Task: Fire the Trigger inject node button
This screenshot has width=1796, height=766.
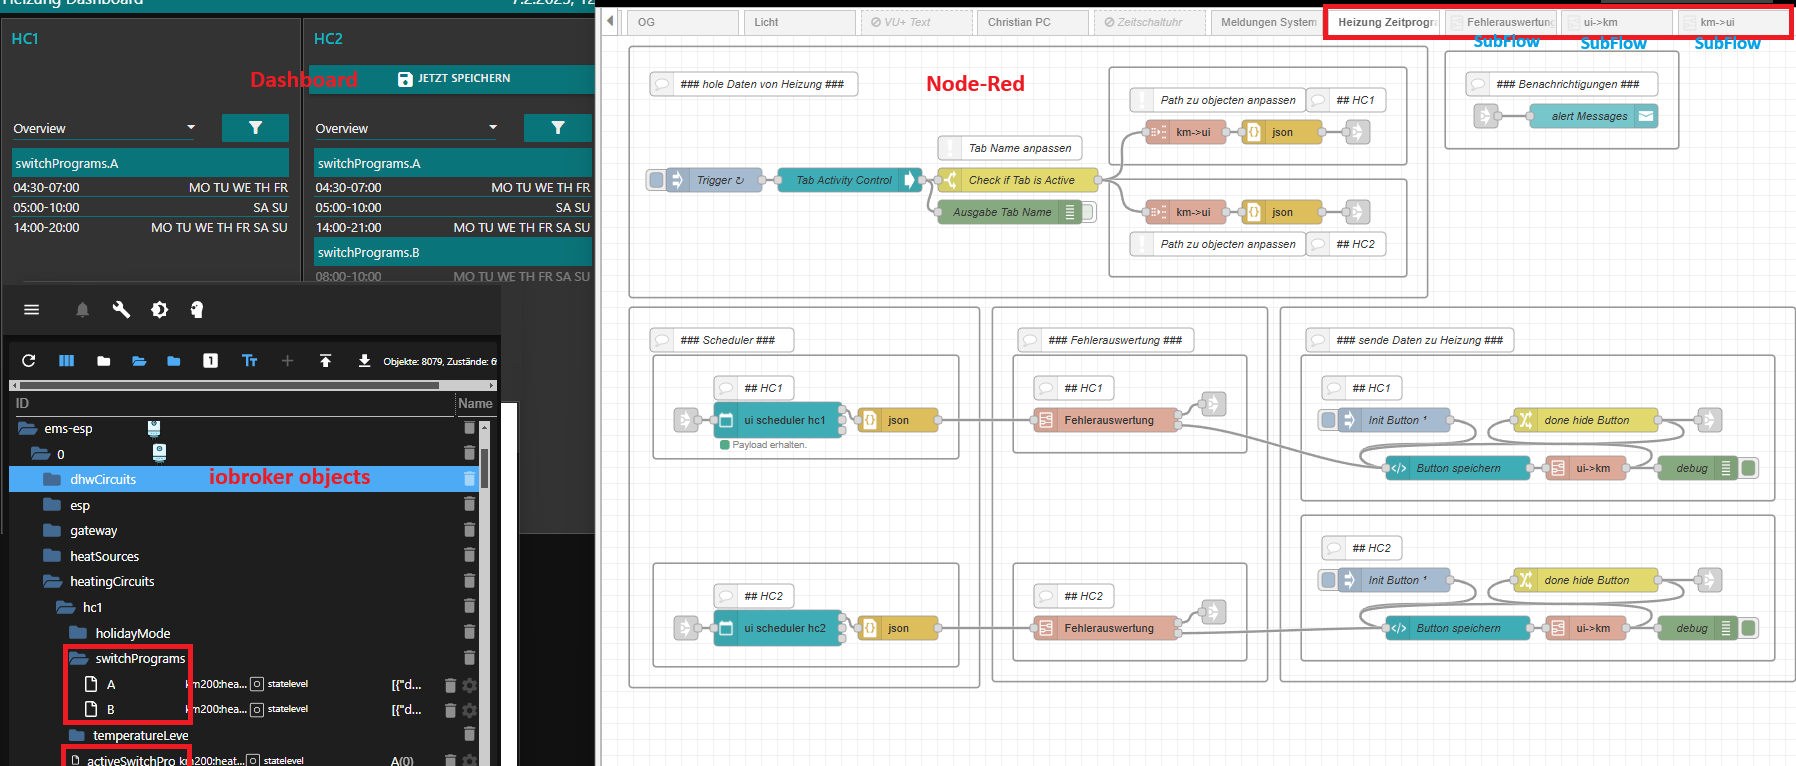Action: [x=656, y=180]
